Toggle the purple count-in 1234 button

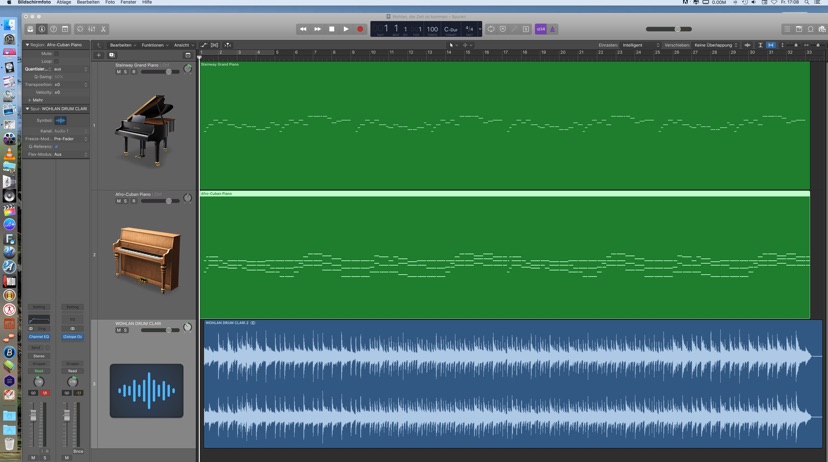[541, 29]
